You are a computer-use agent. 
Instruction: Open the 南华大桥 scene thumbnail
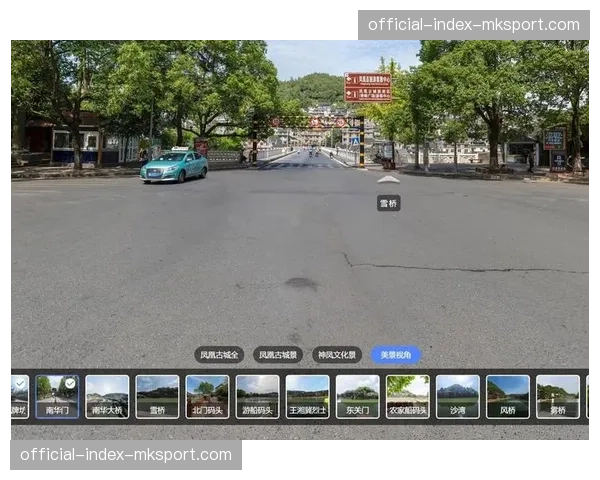pos(107,396)
